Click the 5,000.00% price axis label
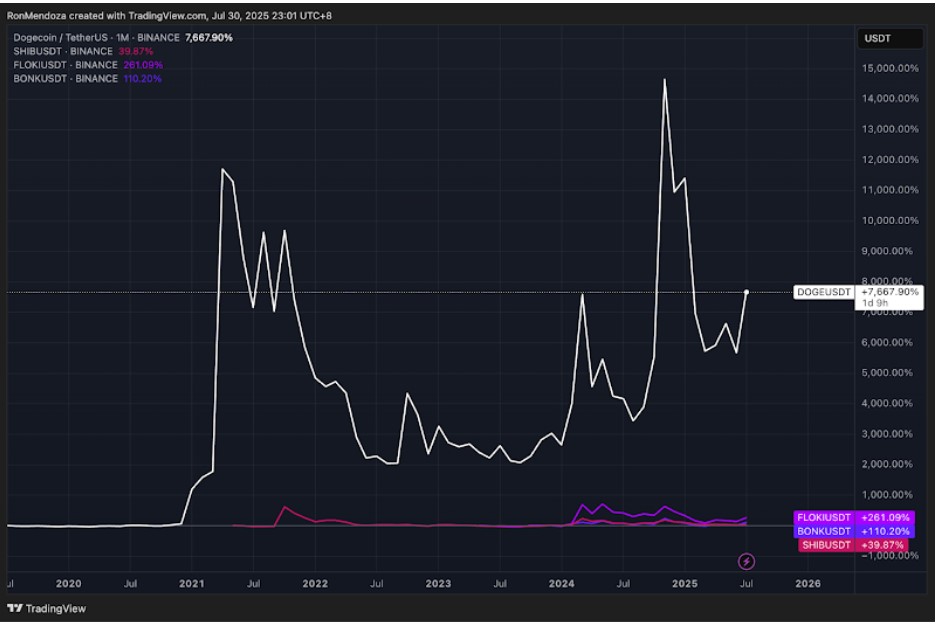937x625 pixels. [887, 373]
